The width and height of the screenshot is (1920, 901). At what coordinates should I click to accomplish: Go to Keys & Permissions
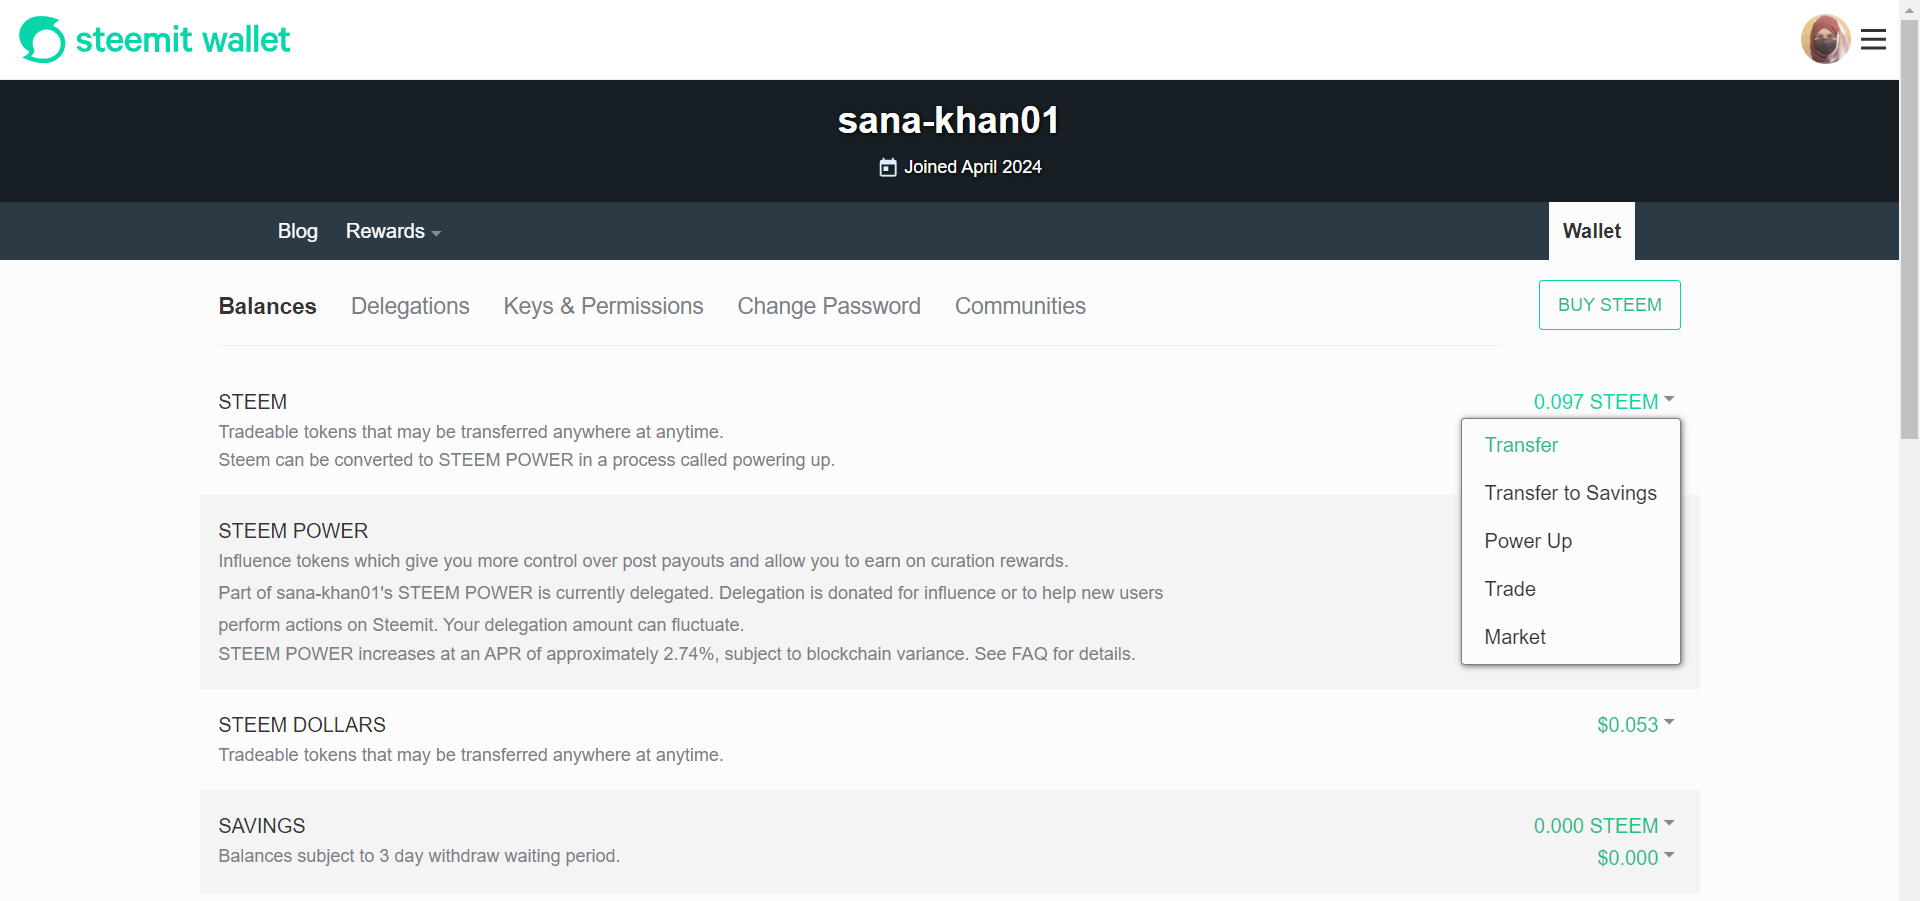click(x=603, y=306)
